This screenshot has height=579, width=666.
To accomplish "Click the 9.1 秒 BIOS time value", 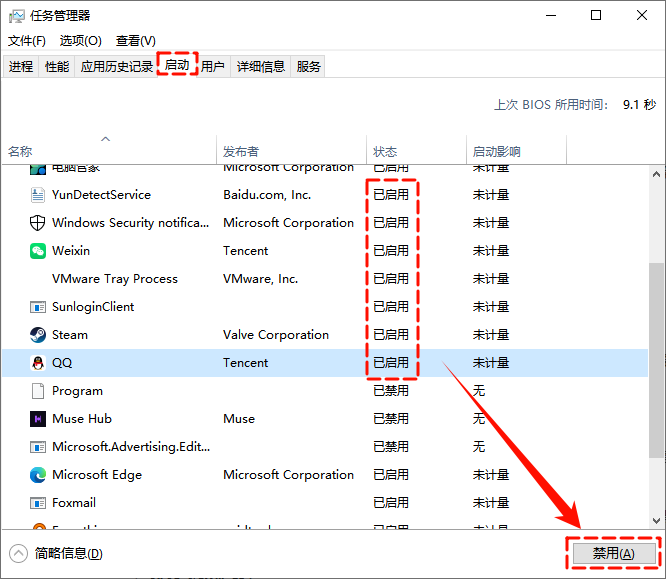I will tap(639, 105).
